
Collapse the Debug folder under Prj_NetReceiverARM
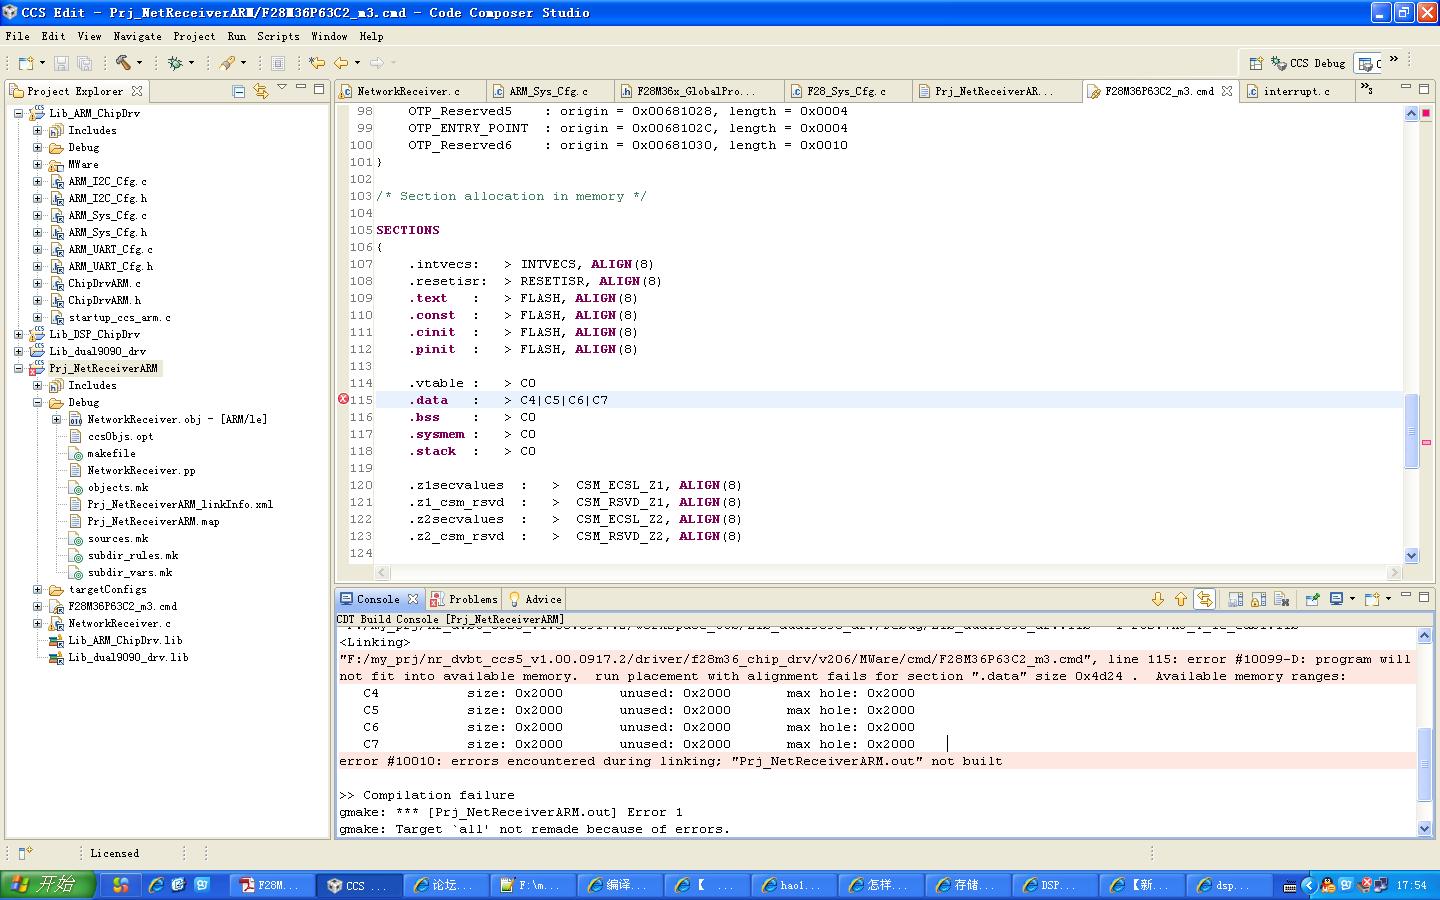tap(38, 403)
